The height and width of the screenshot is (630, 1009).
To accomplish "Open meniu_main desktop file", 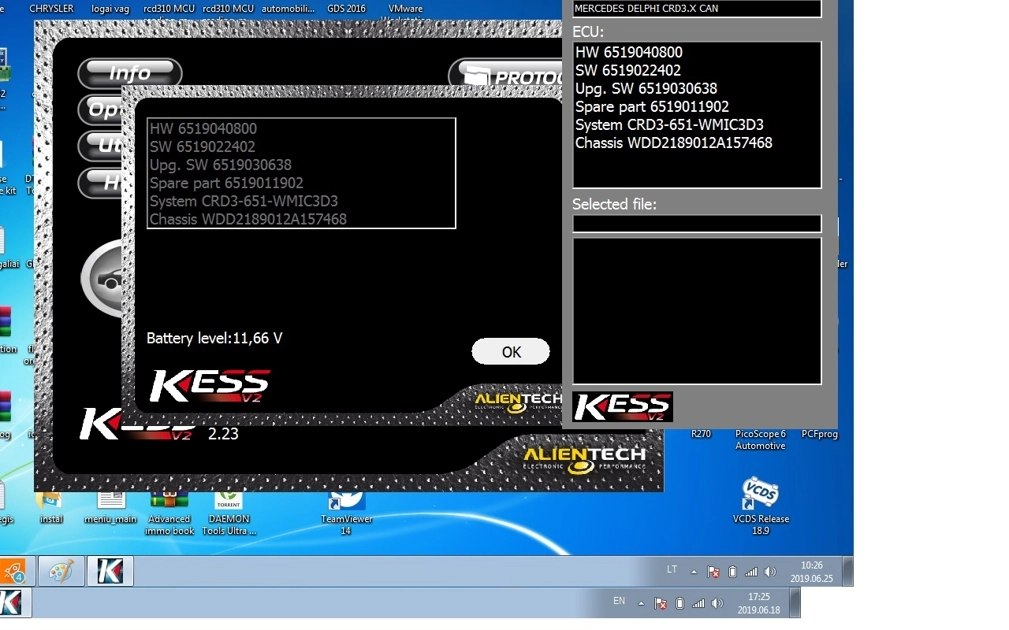I will pyautogui.click(x=111, y=508).
